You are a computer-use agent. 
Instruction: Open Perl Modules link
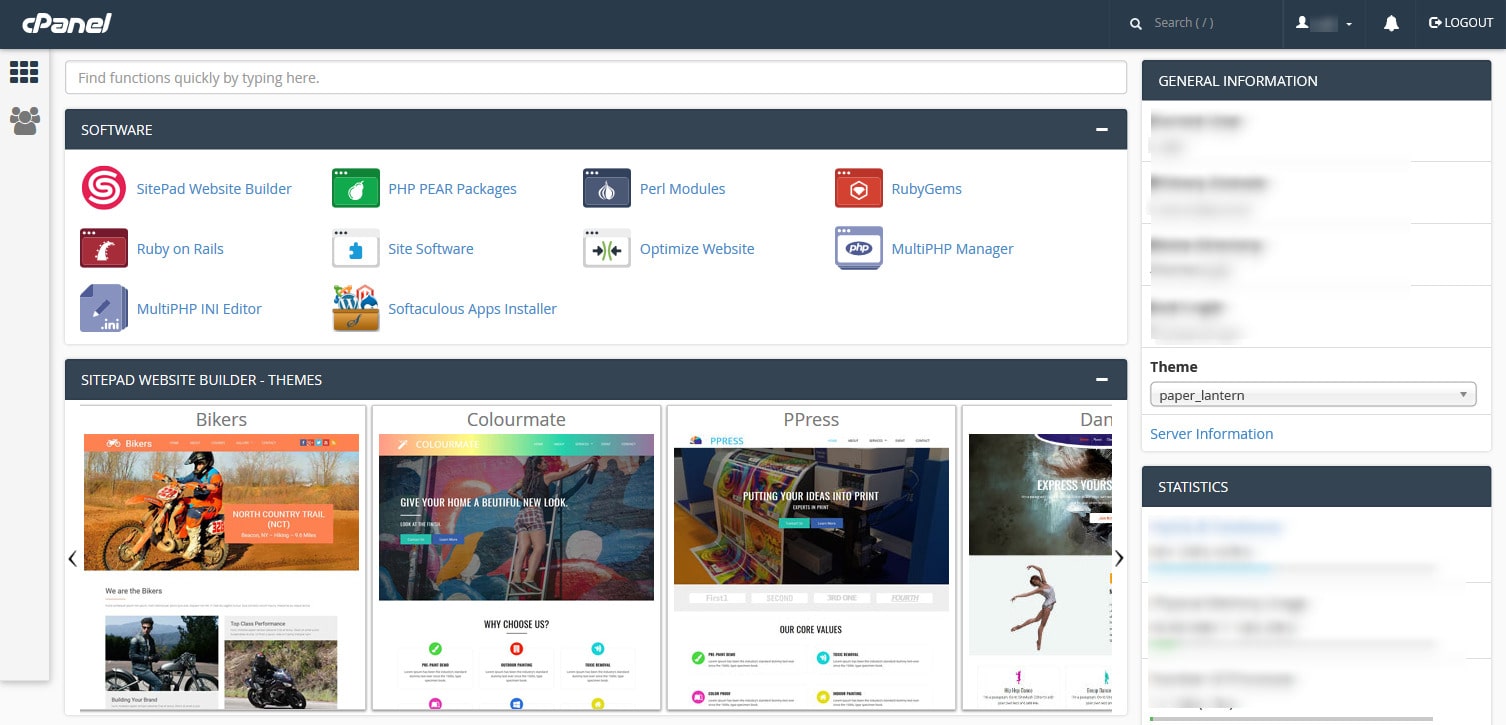682,189
